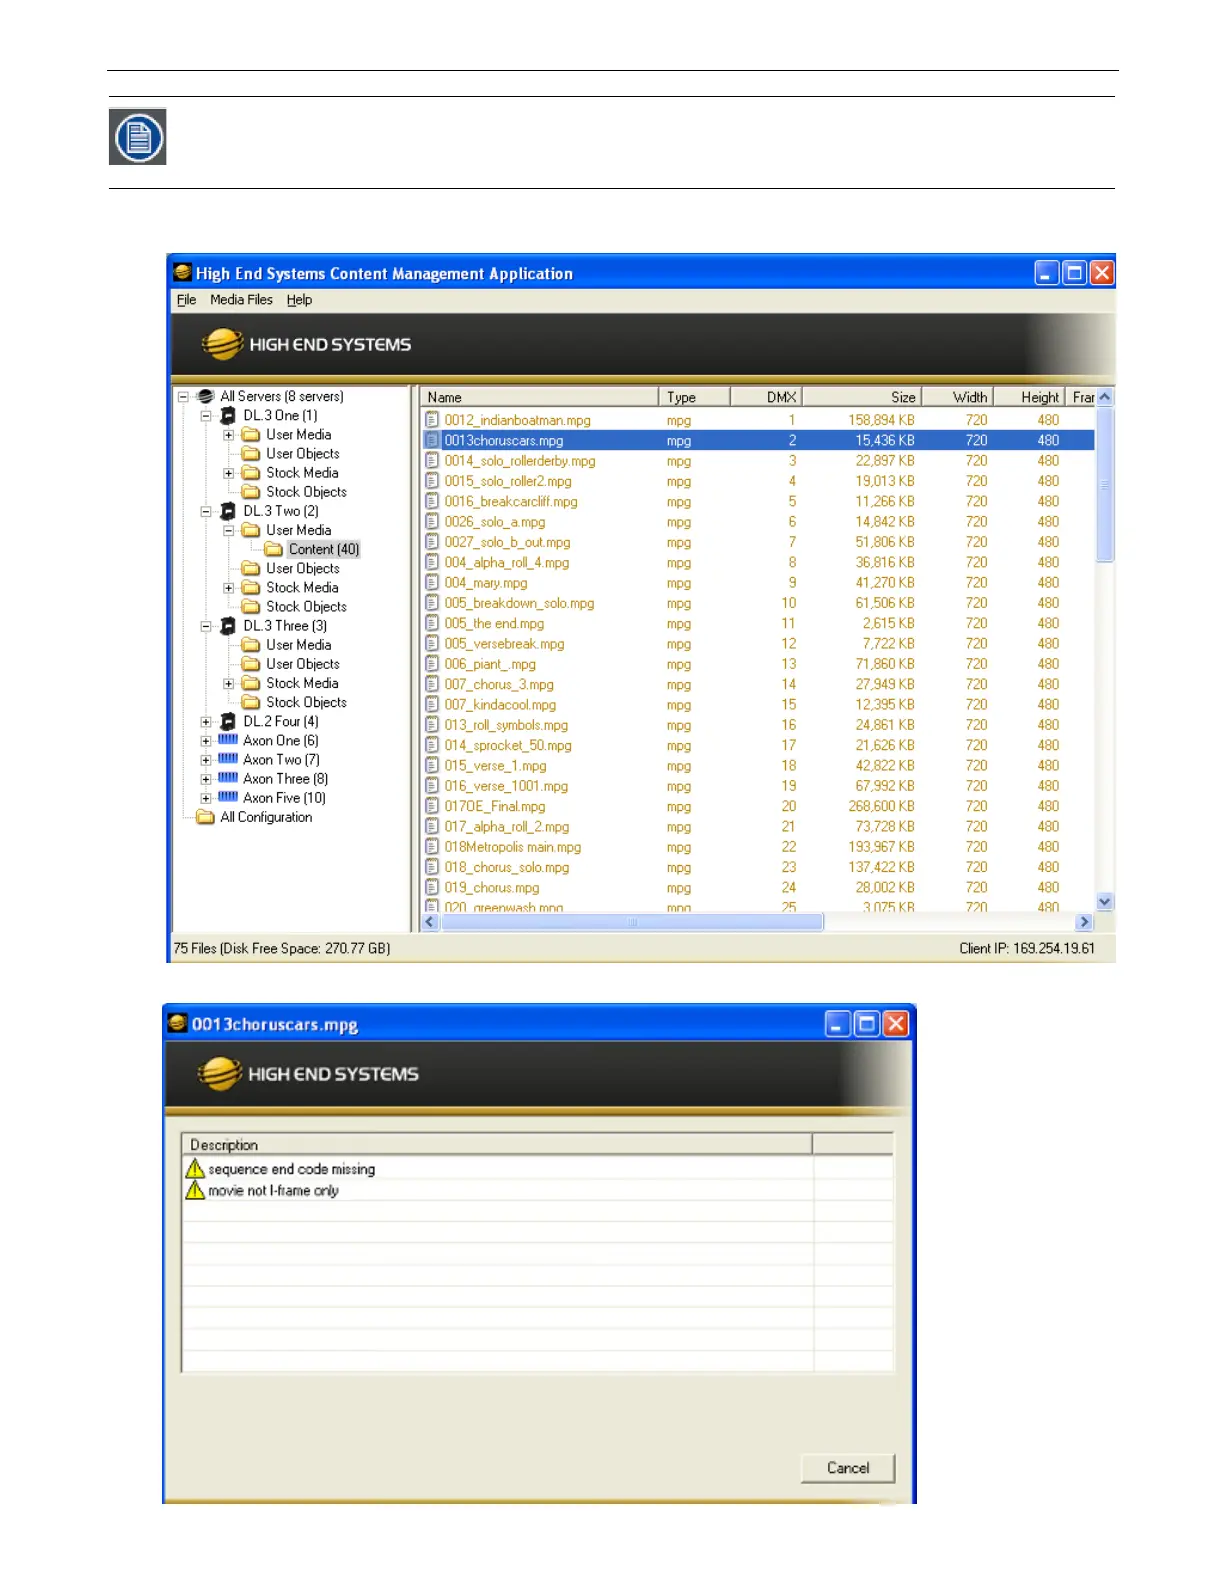Viewport: 1224px width, 1584px height.
Task: Click the DL.3 One fixture icon
Action: [x=228, y=416]
